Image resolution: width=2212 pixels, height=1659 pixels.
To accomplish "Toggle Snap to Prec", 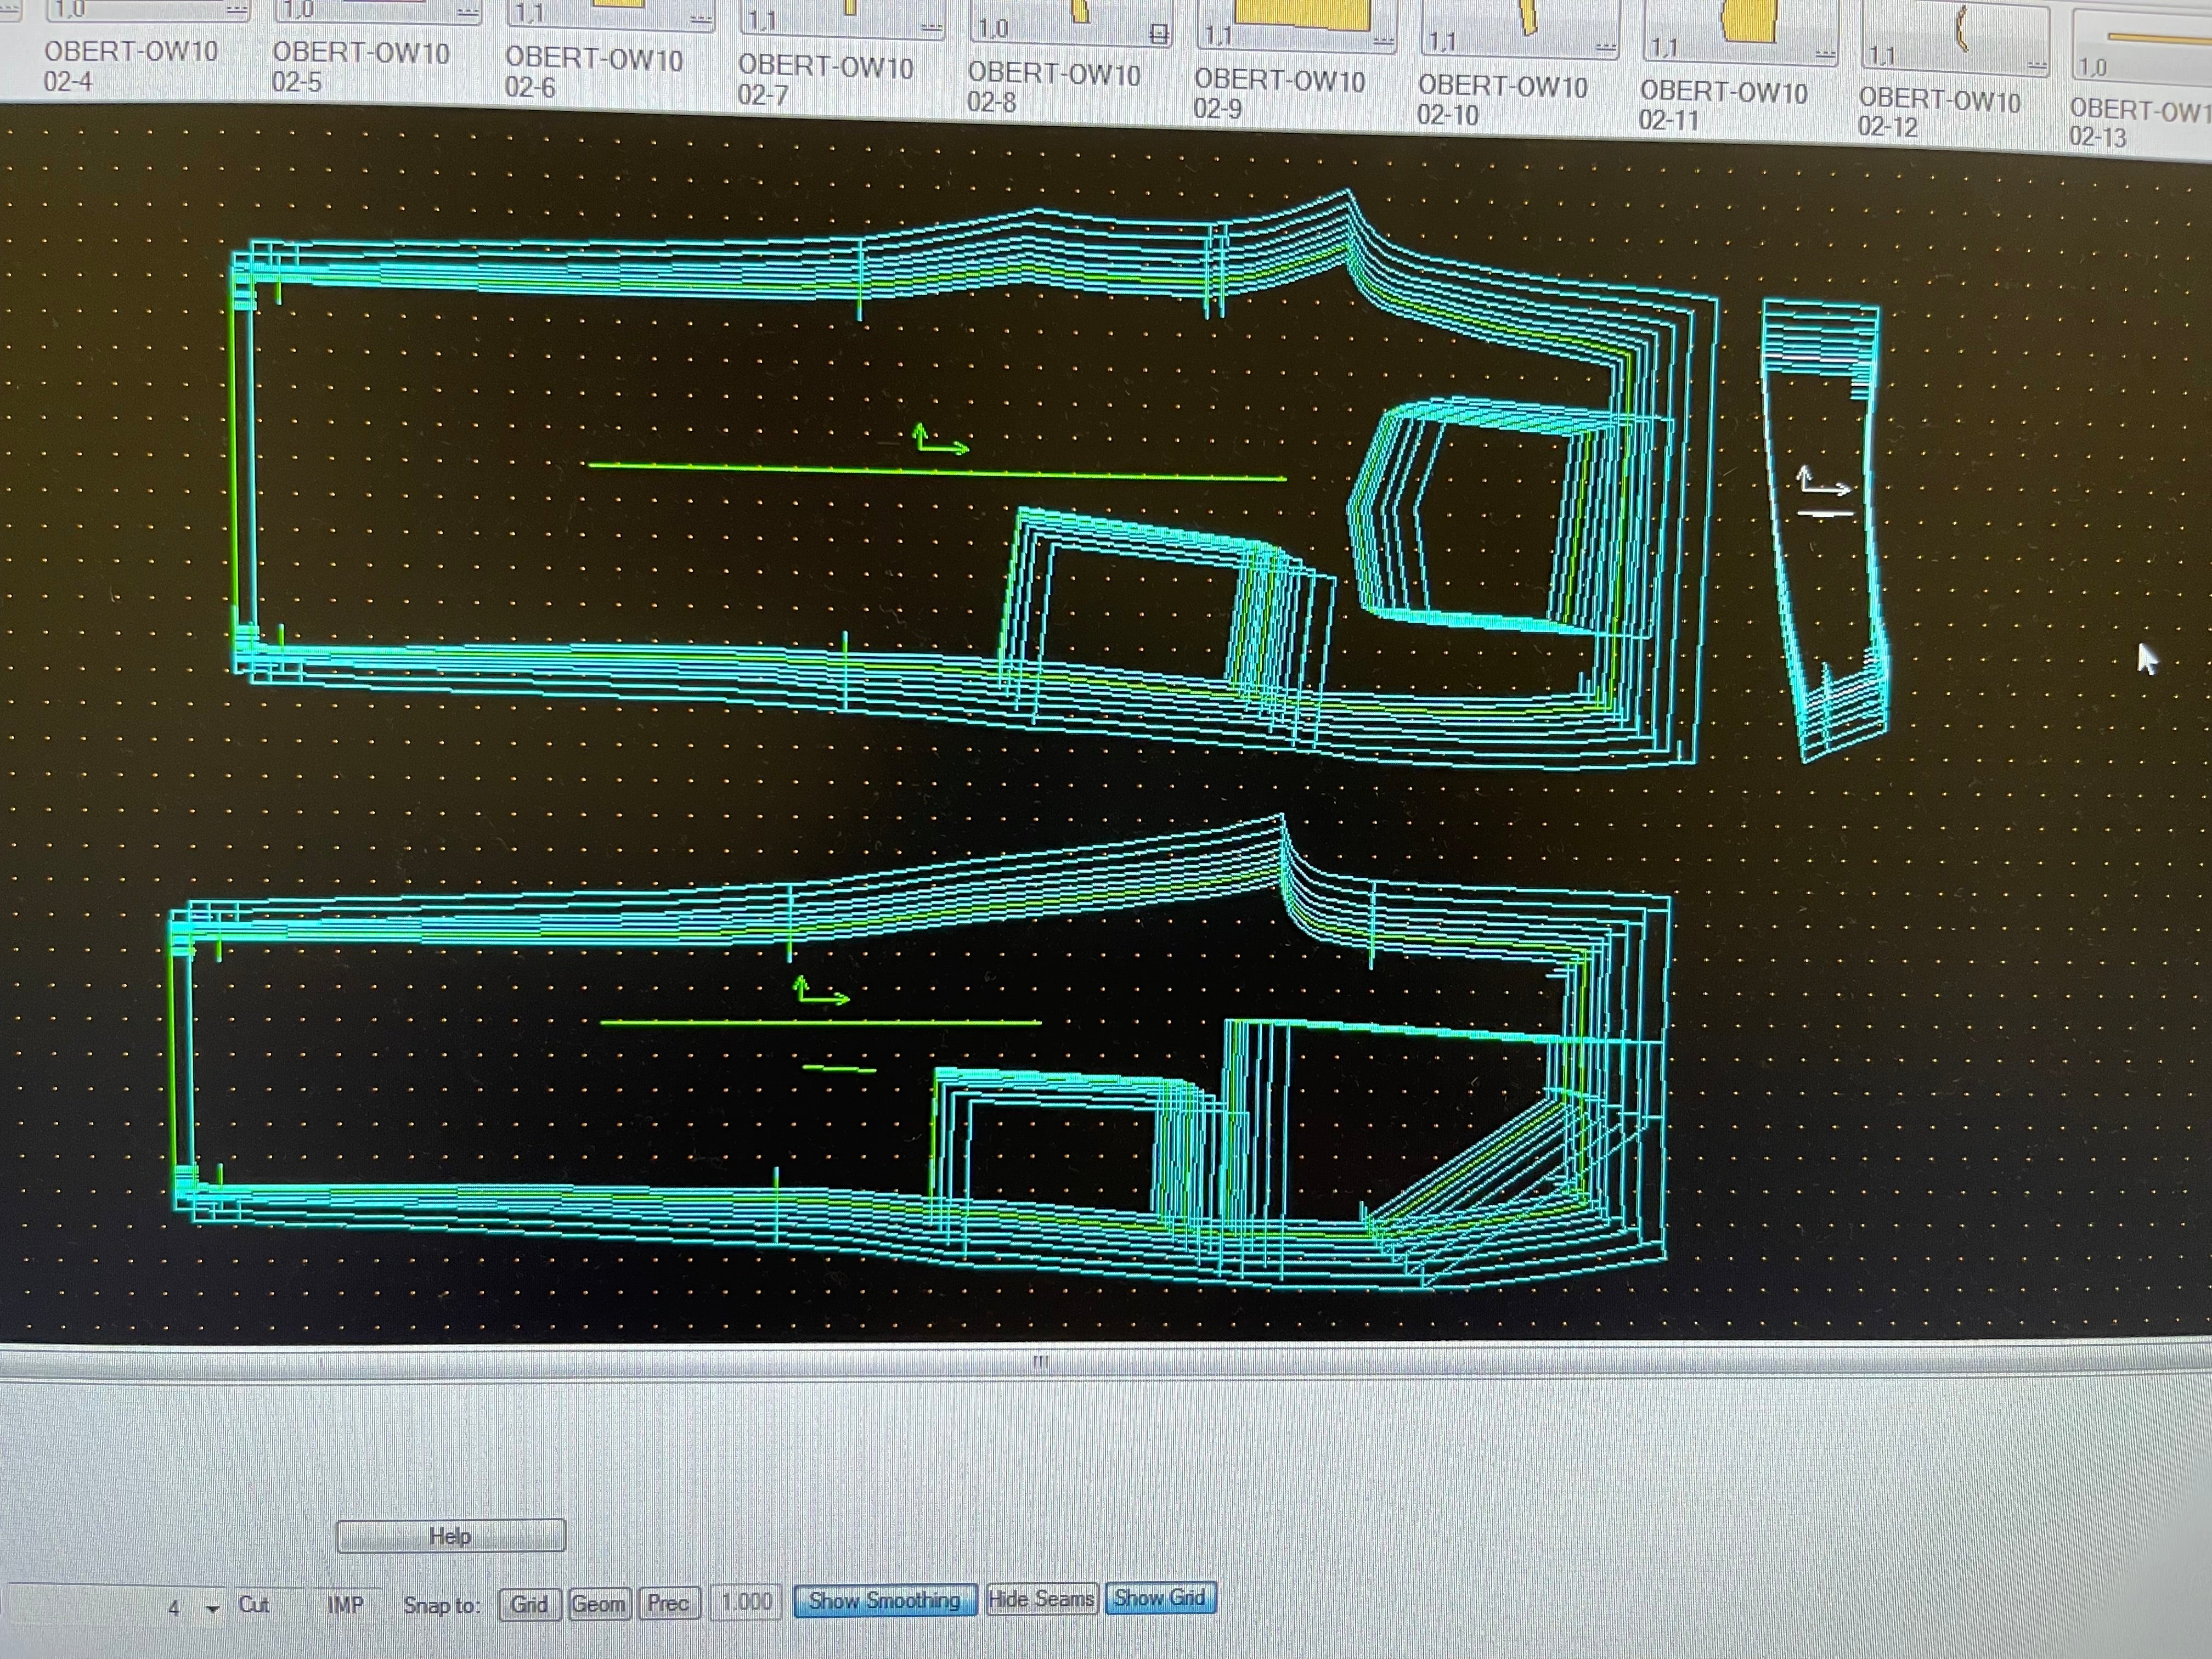I will click(668, 1603).
